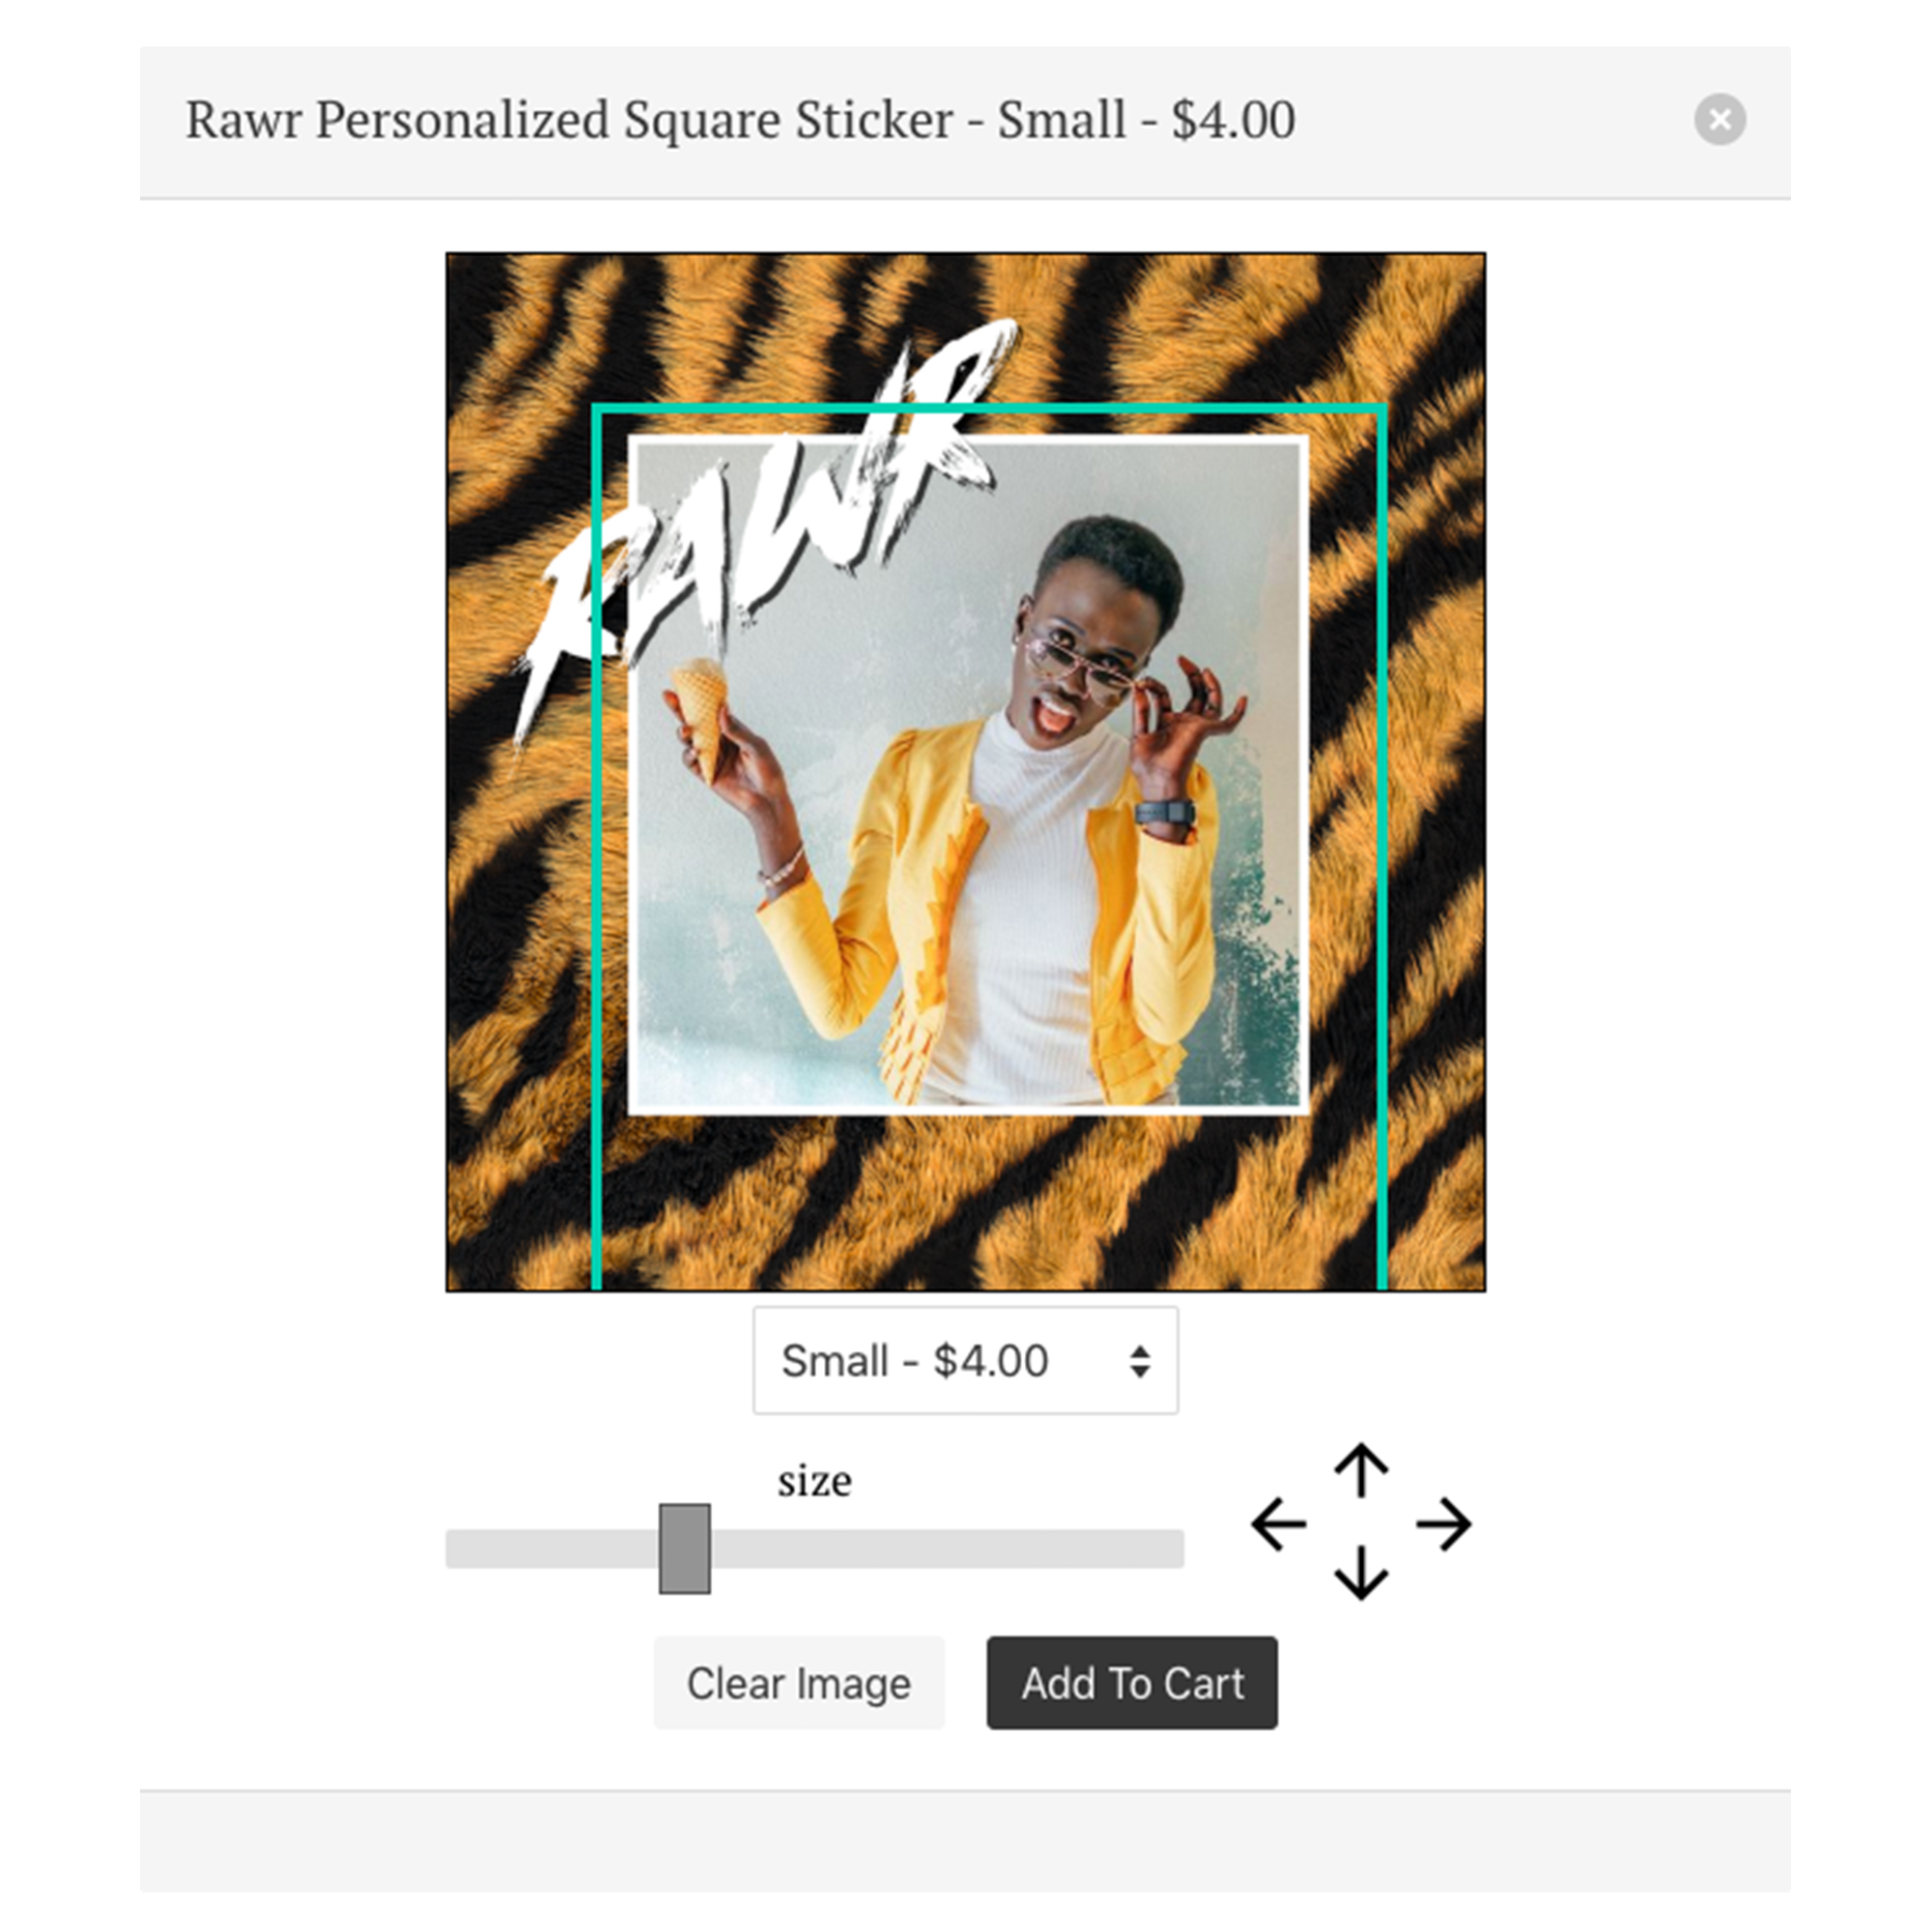This screenshot has width=1932, height=1932.
Task: Click the up arrow to reposition the photo higher
Action: pyautogui.click(x=1360, y=1470)
